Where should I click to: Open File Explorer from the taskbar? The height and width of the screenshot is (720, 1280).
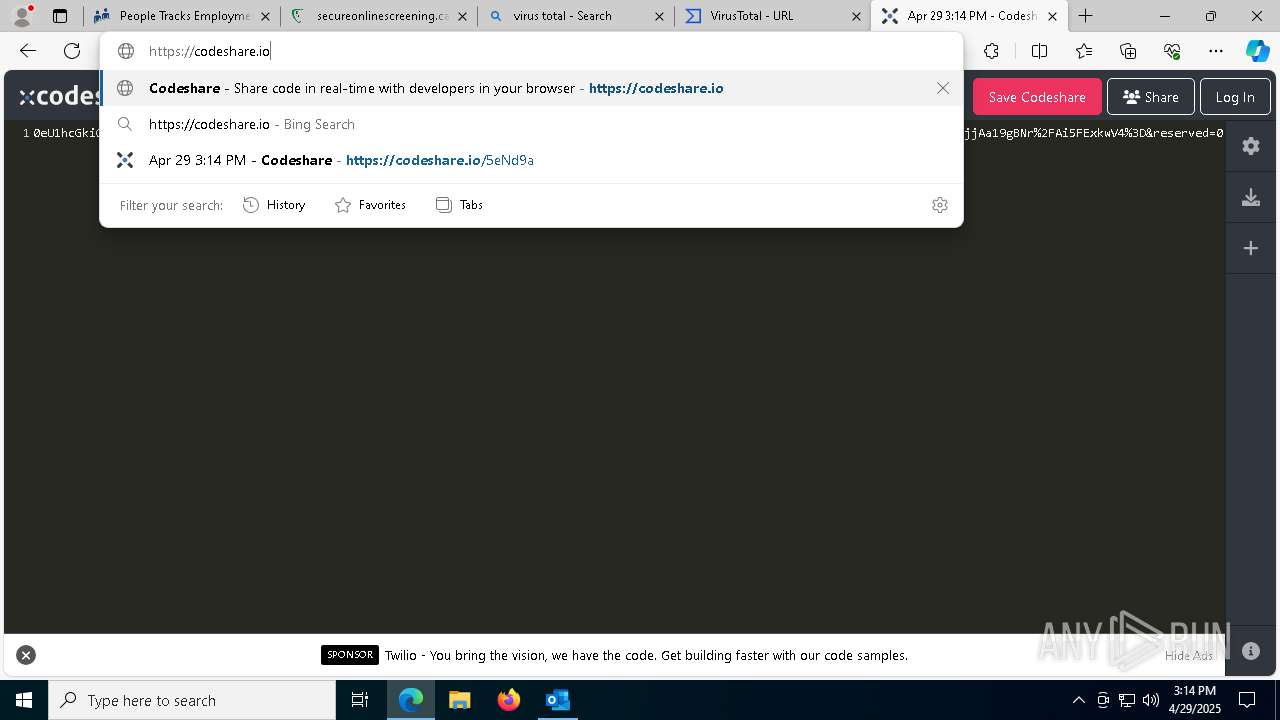coord(460,700)
